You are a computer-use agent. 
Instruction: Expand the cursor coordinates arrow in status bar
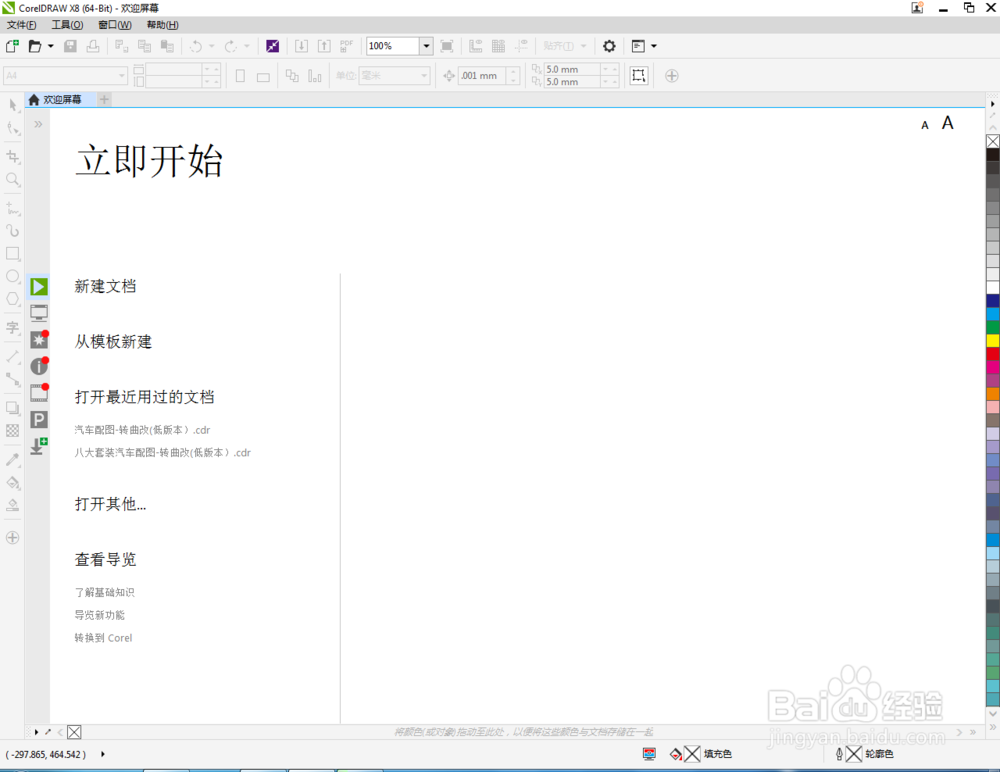coord(103,754)
